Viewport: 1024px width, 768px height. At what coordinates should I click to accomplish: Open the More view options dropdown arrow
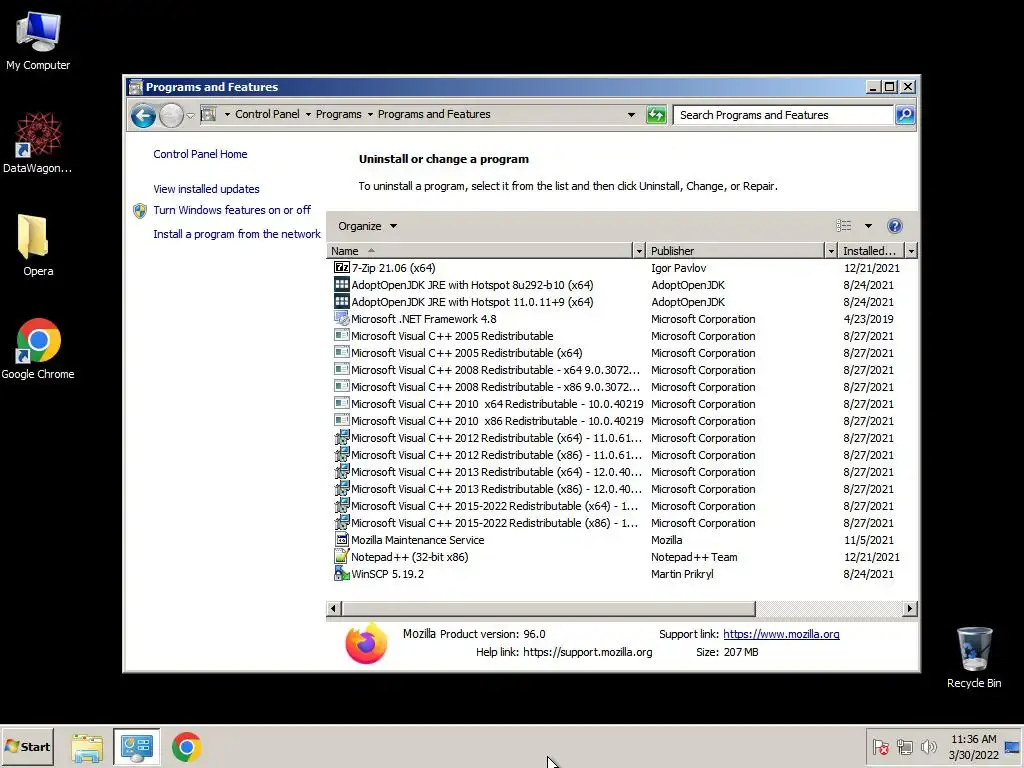coord(868,226)
